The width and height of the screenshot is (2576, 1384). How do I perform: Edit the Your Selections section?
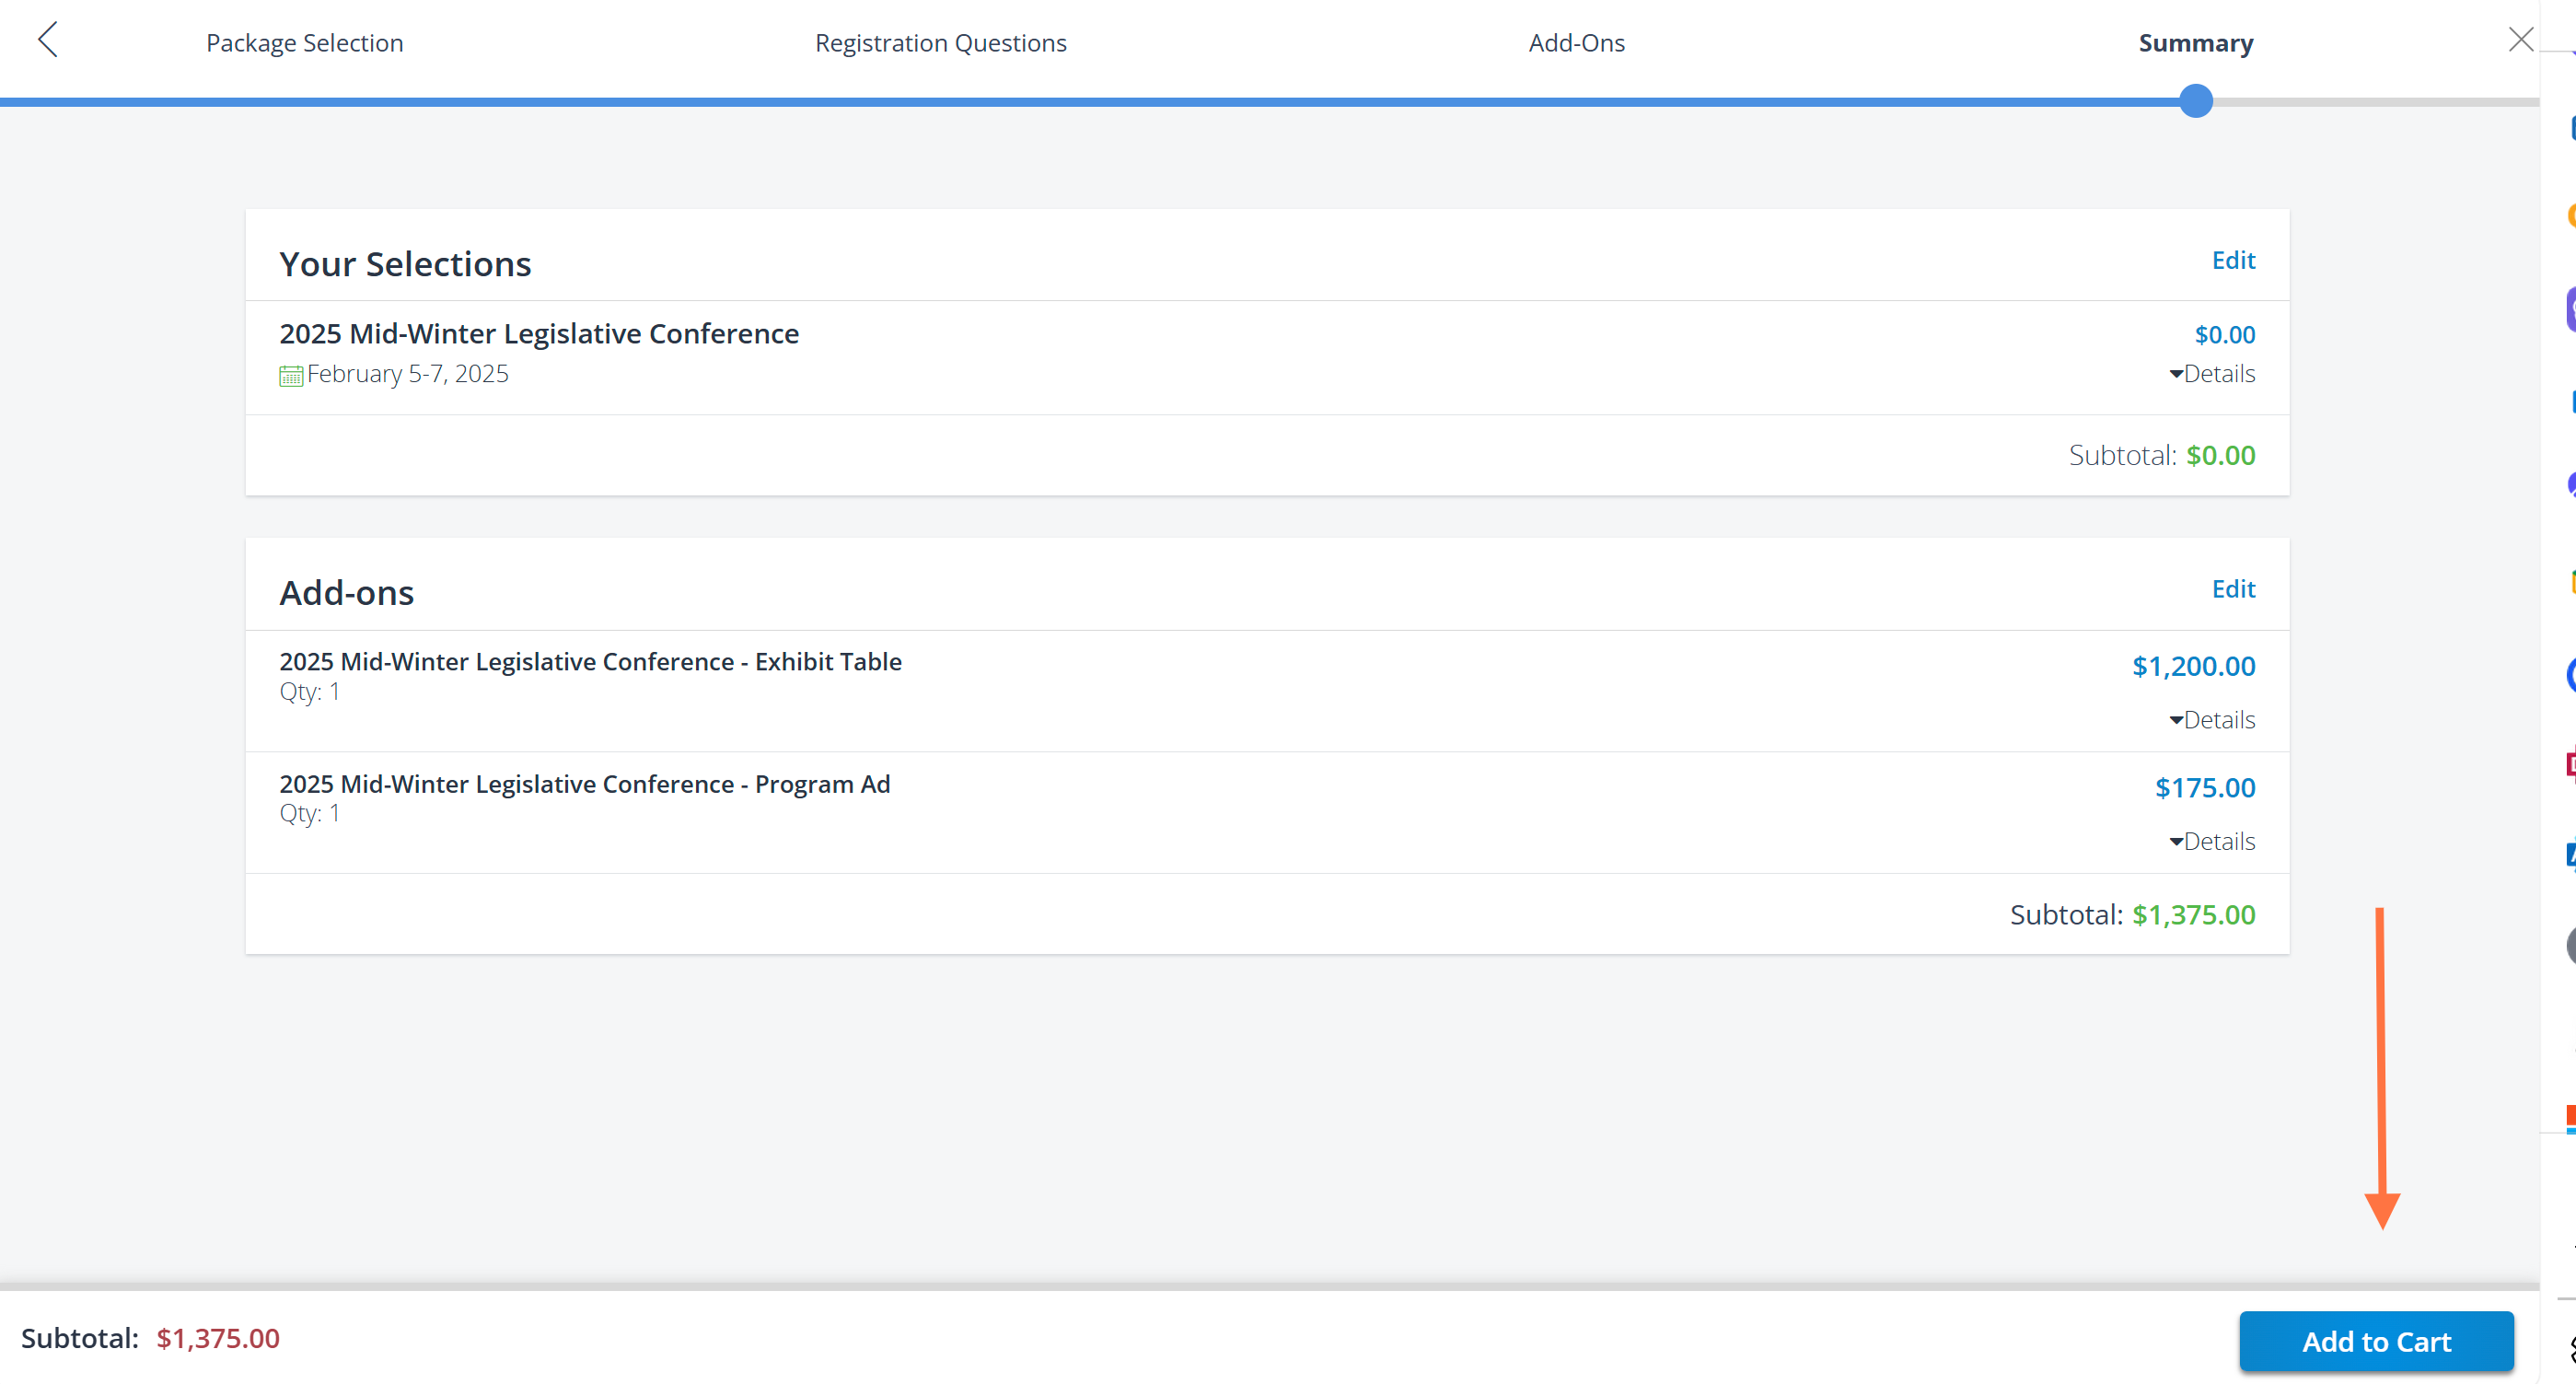[x=2234, y=260]
